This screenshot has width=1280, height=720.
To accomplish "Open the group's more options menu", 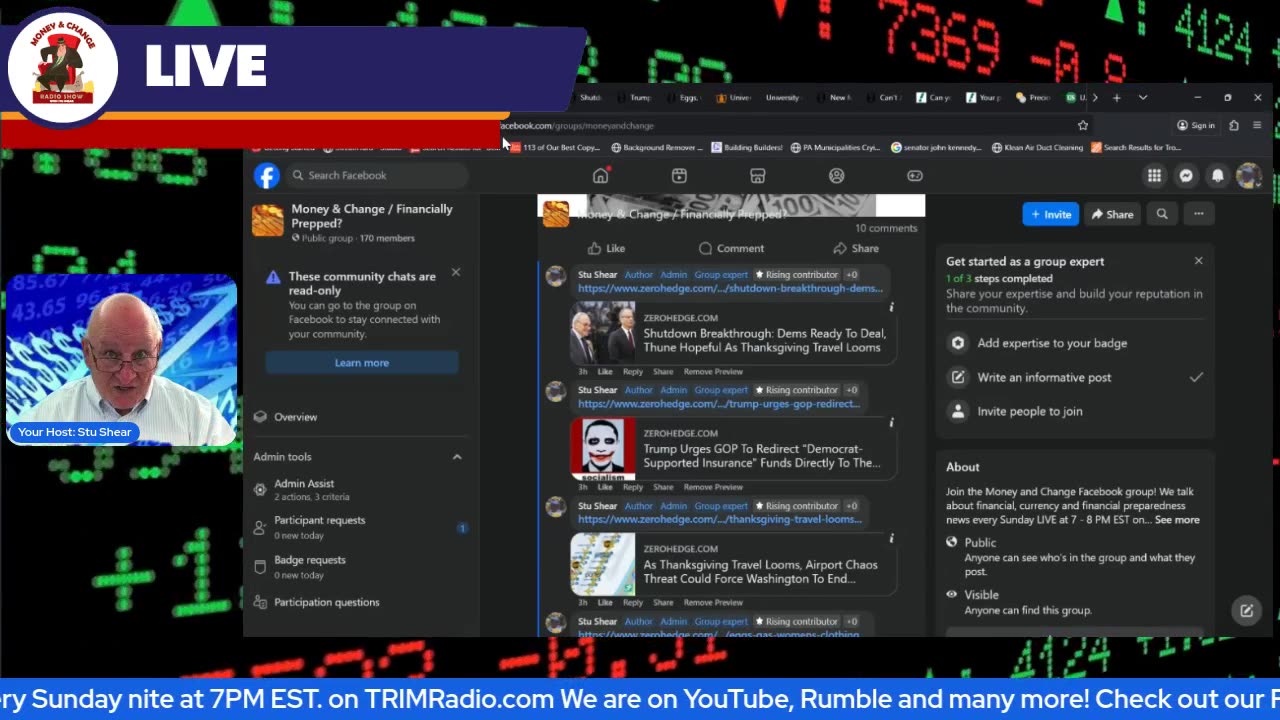I will pyautogui.click(x=1198, y=214).
